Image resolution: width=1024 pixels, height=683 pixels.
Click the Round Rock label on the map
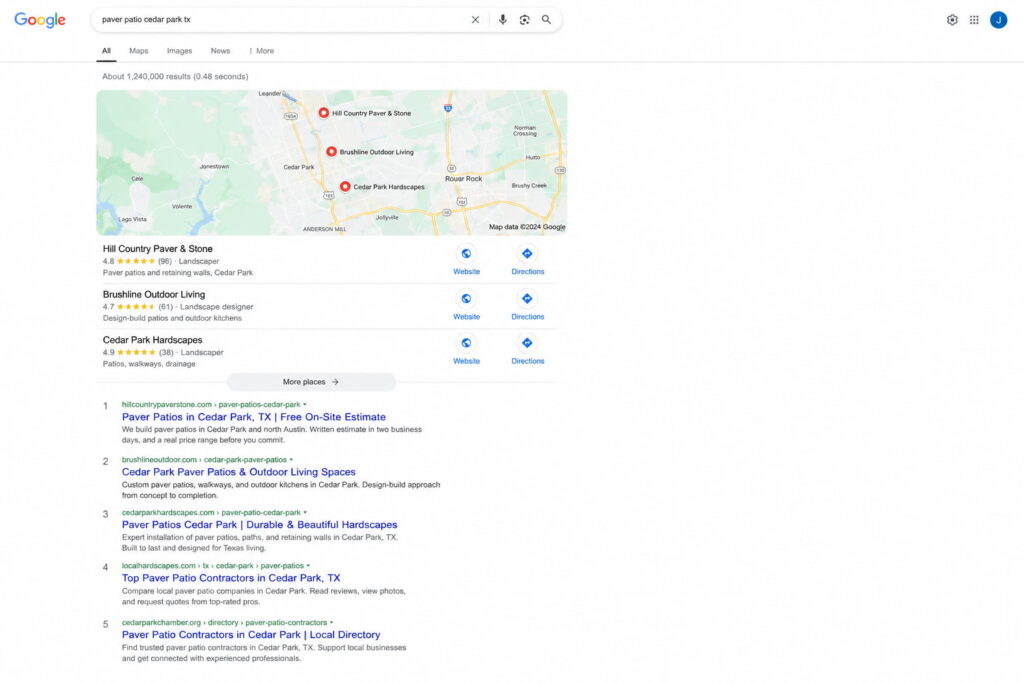(464, 178)
